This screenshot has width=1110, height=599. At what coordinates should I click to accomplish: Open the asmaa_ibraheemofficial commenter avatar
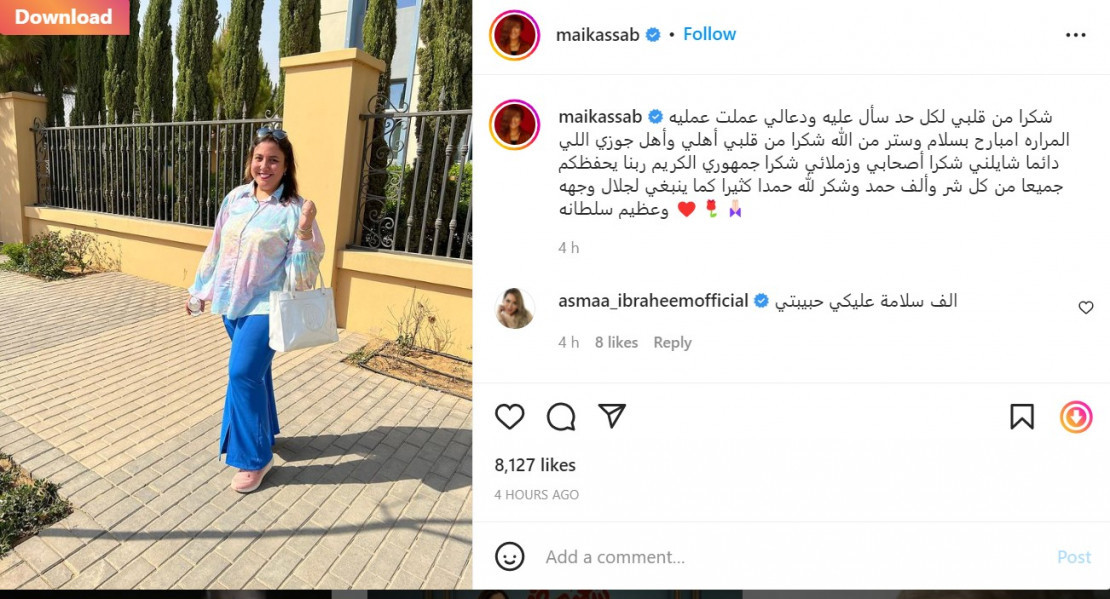[x=515, y=308]
